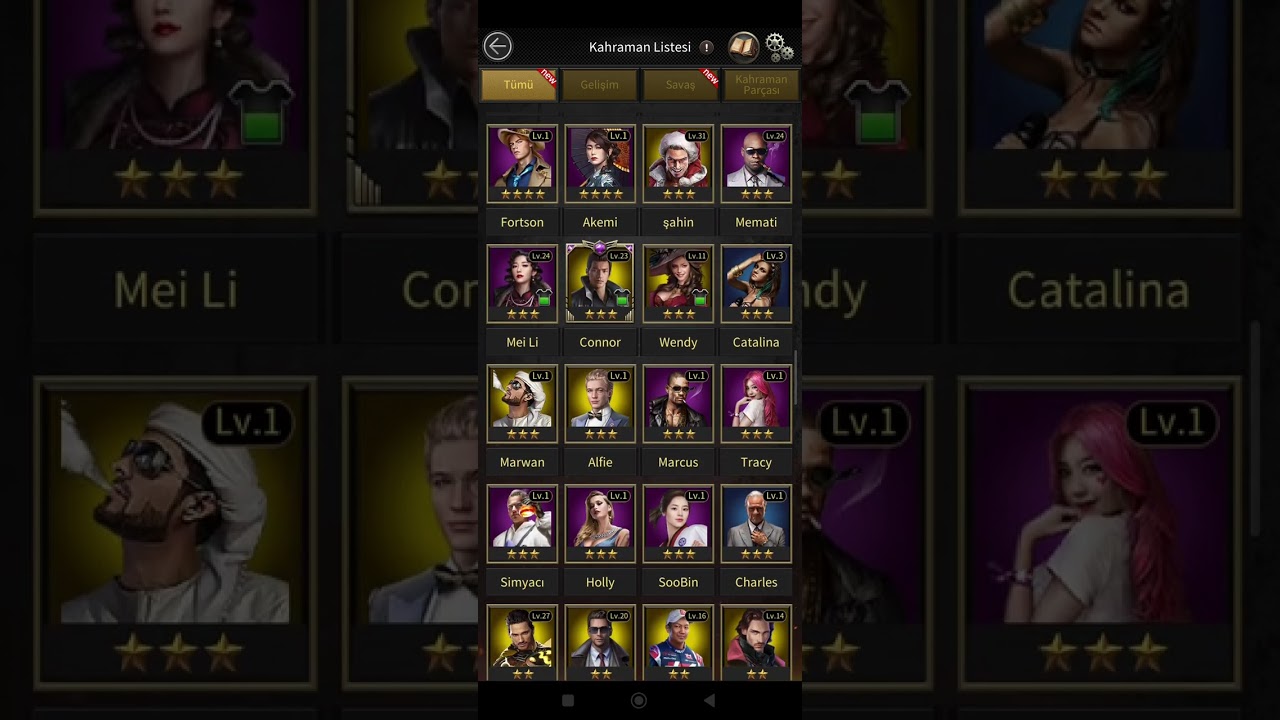Screen dimensions: 1280x720
Task: Tap the back arrow icon
Action: tap(497, 46)
